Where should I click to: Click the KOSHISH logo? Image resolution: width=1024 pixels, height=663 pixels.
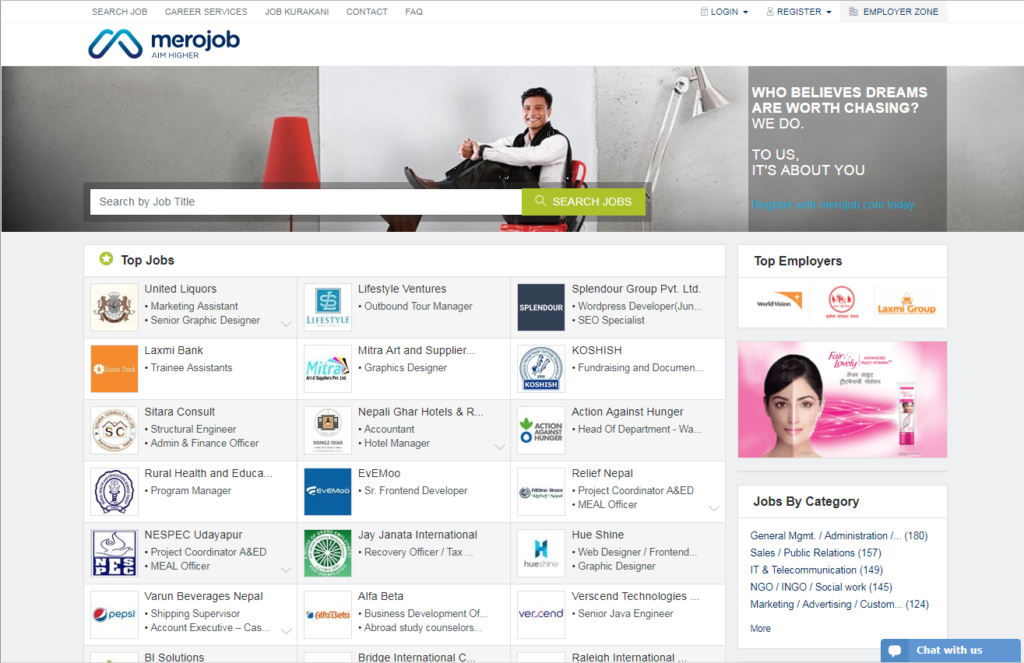point(541,368)
